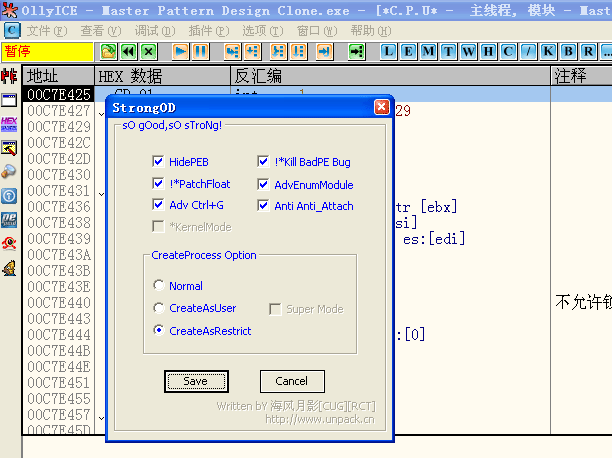The image size is (612, 458).
Task: Open Call stack with K button
Action: [x=548, y=52]
